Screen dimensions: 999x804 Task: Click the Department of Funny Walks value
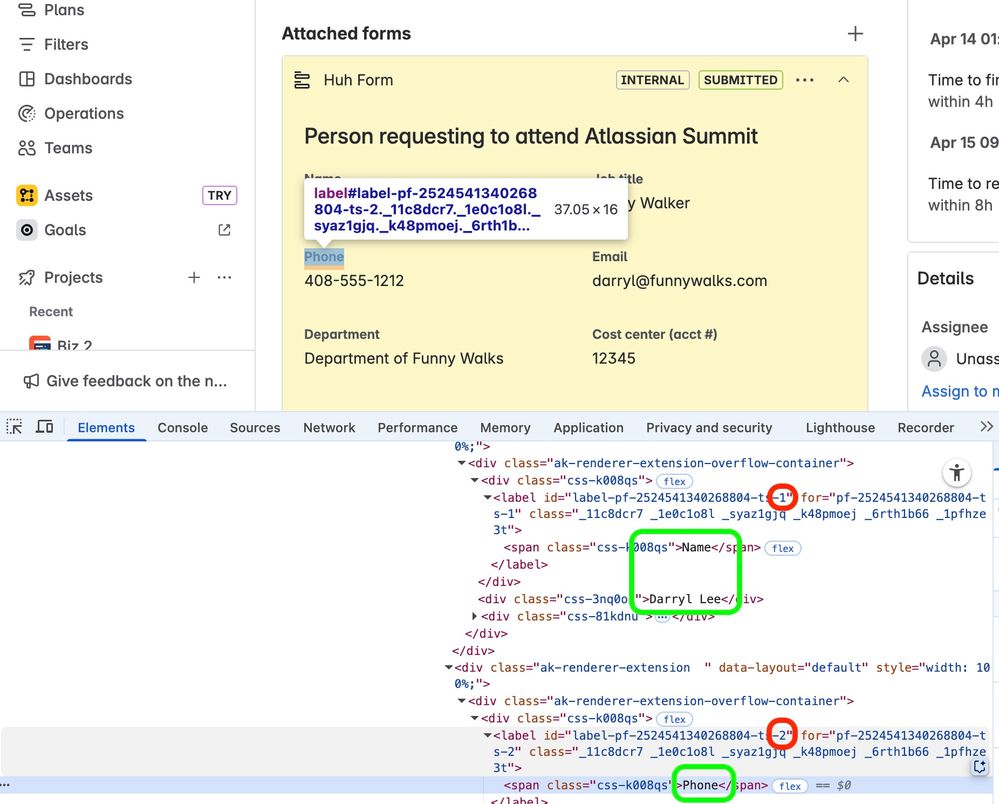click(x=404, y=359)
